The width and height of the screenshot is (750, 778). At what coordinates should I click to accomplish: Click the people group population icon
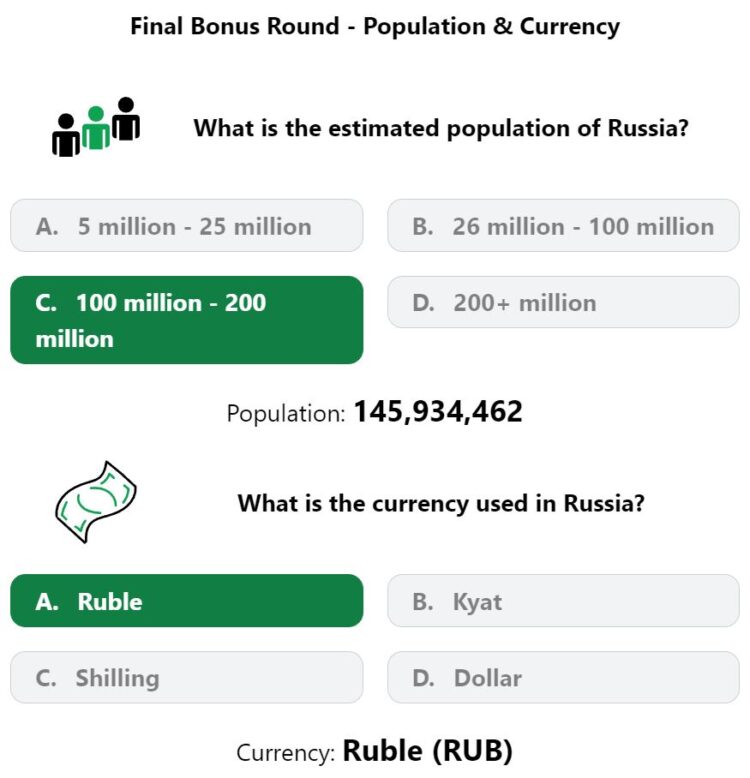pyautogui.click(x=96, y=127)
